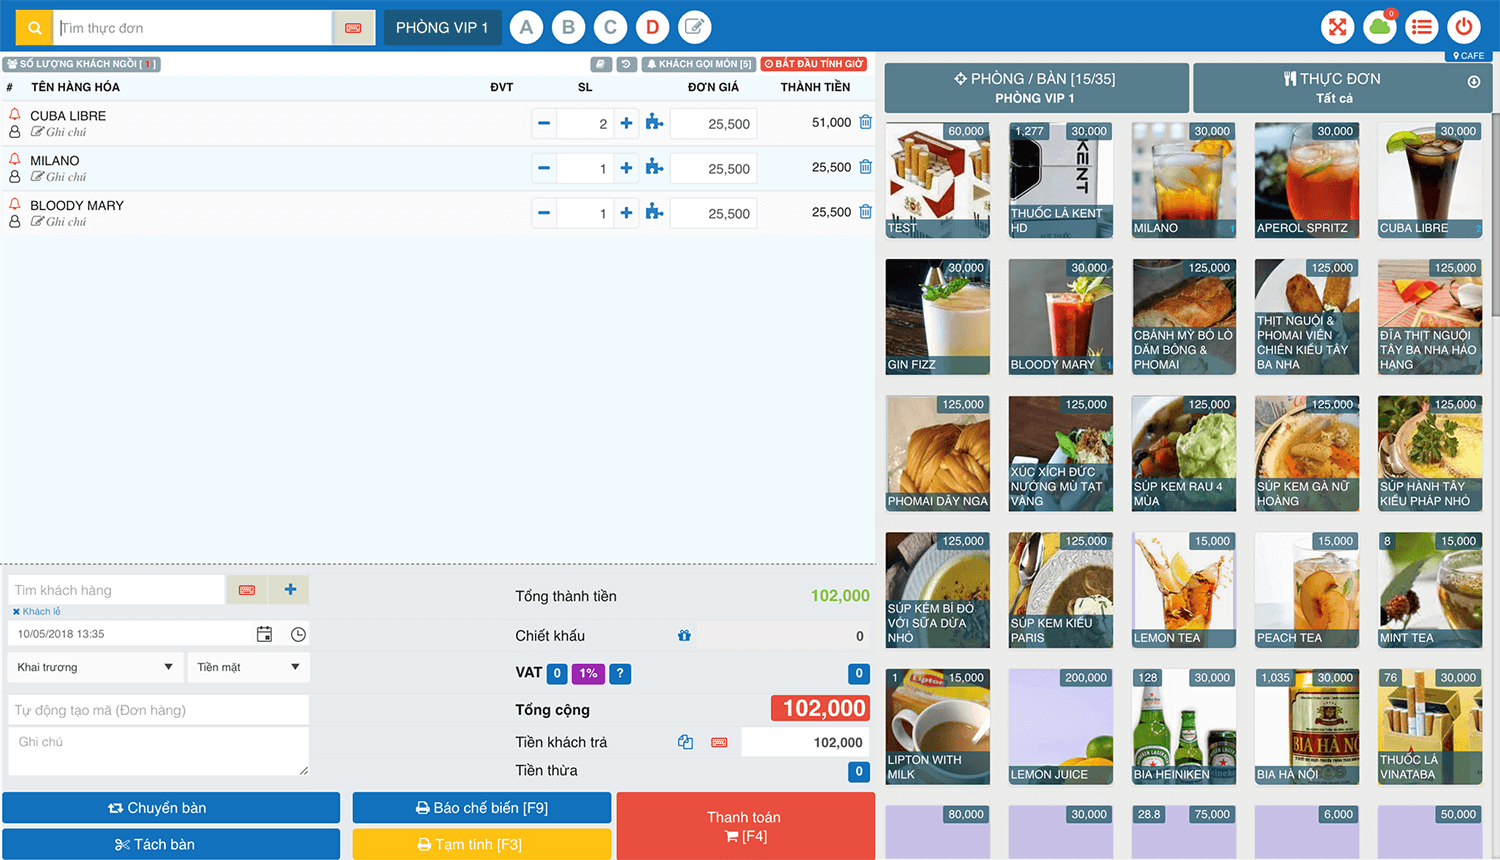Click Tách bàn button
Screen dimensions: 1500x860
tap(171, 844)
